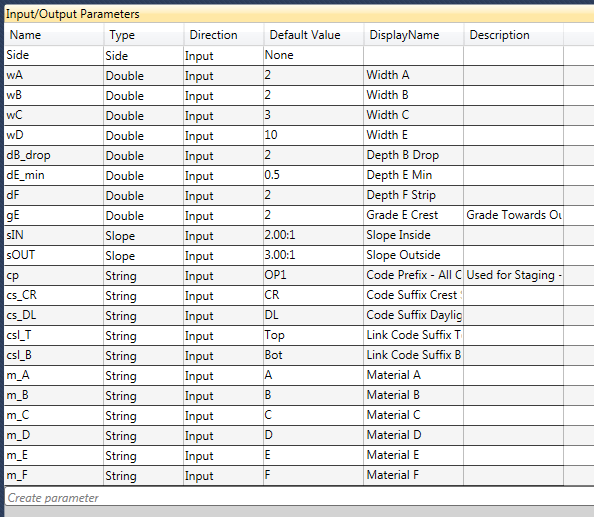
Task: Select the 'wA' parameter name cell
Action: [54, 75]
